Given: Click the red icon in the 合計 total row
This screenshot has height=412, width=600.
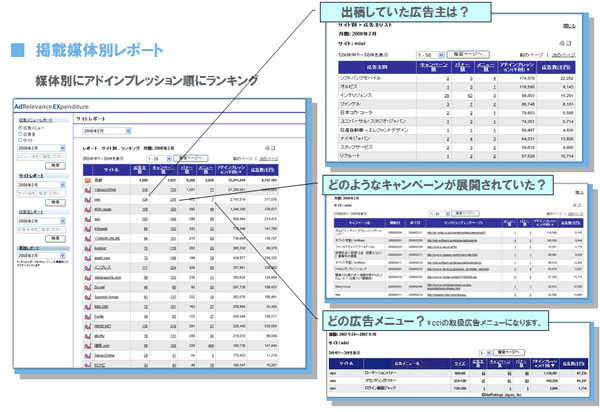Looking at the screenshot, I should click(x=88, y=180).
